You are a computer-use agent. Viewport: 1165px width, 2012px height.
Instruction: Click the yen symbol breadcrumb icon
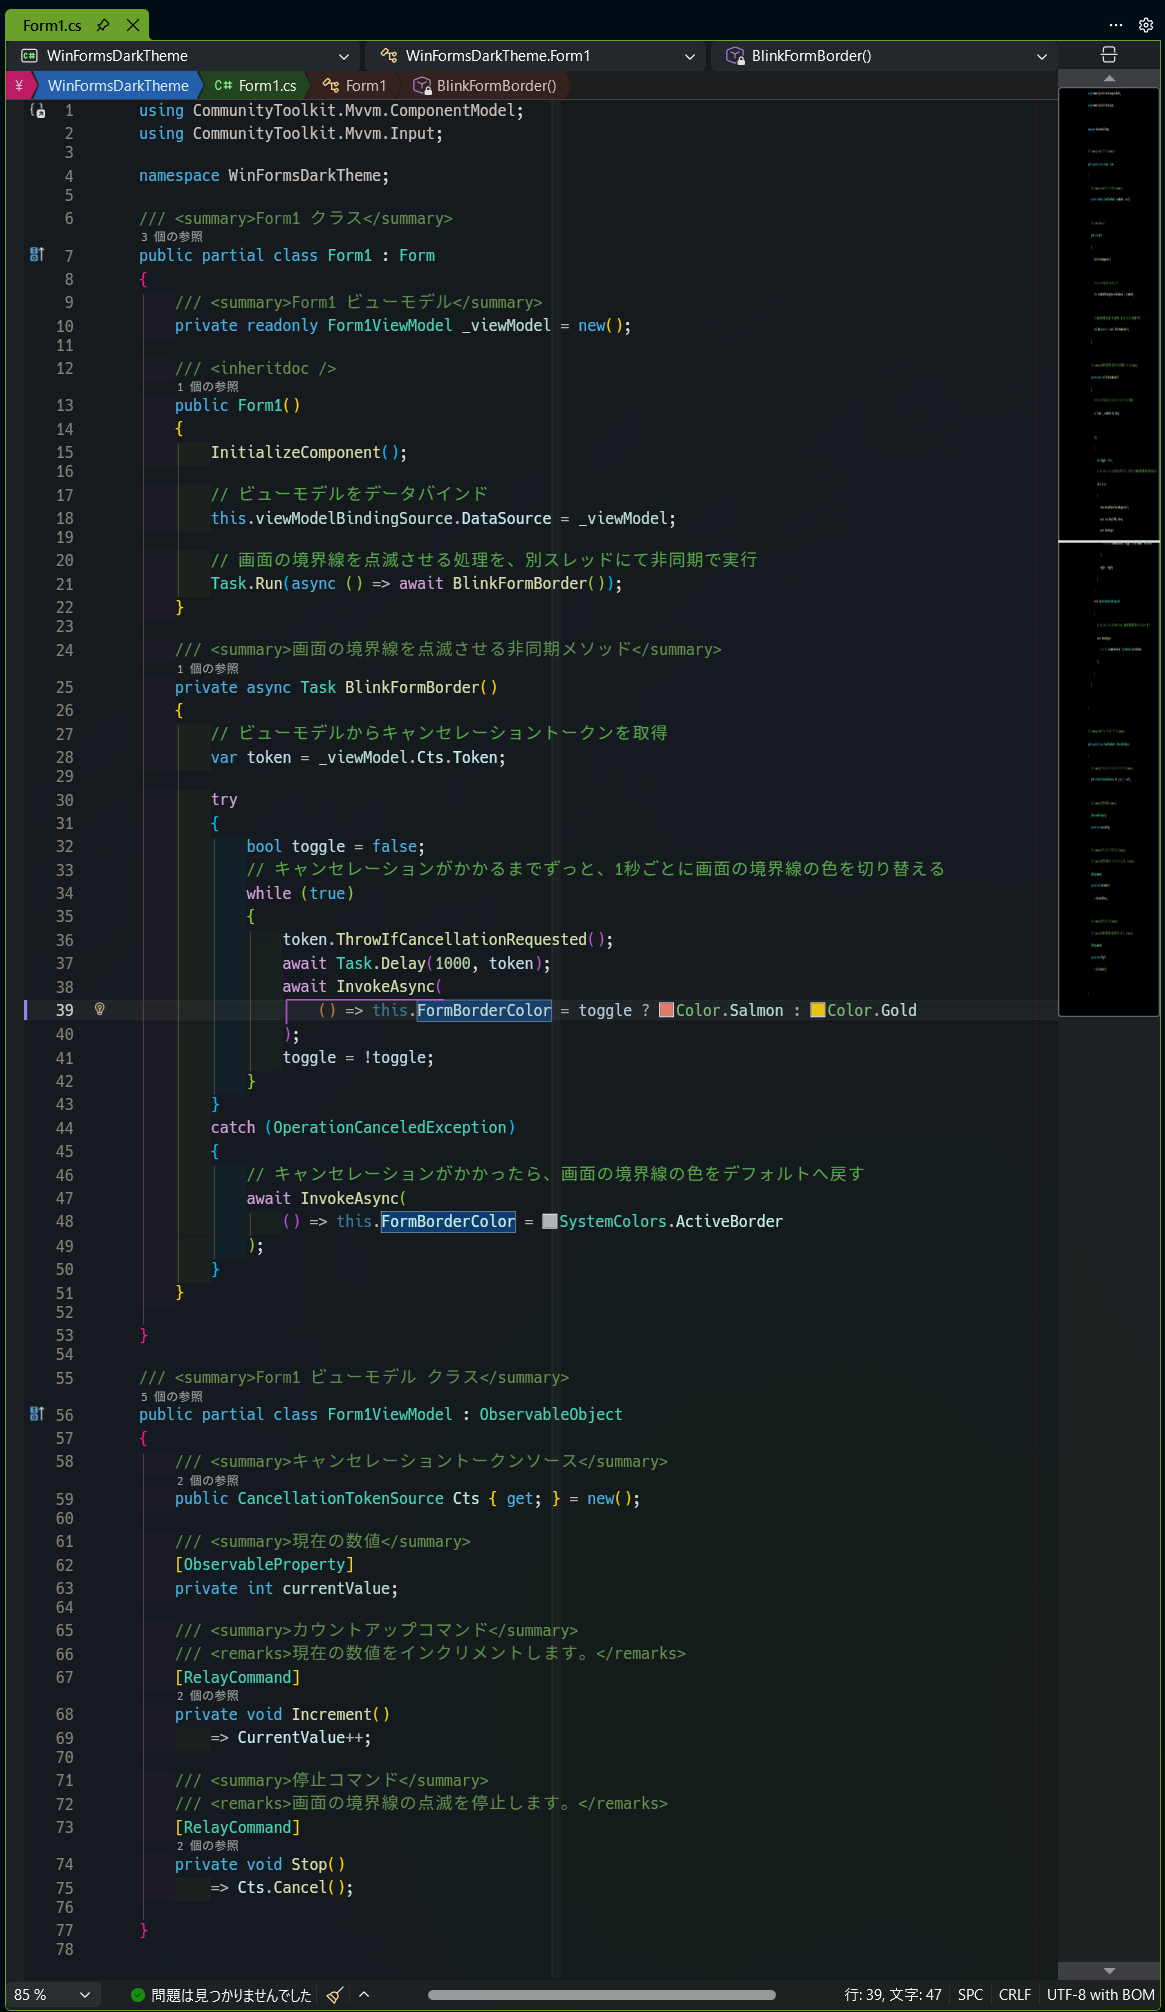19,86
